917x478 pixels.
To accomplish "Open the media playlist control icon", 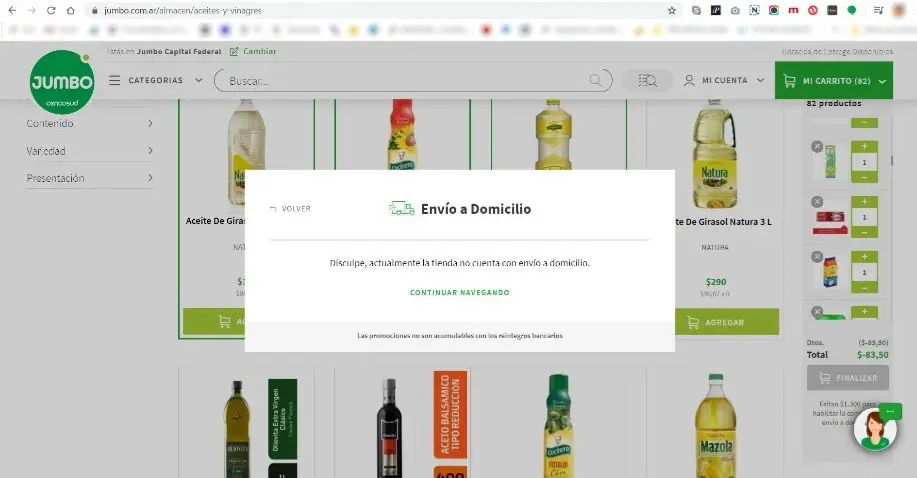I will 878,11.
